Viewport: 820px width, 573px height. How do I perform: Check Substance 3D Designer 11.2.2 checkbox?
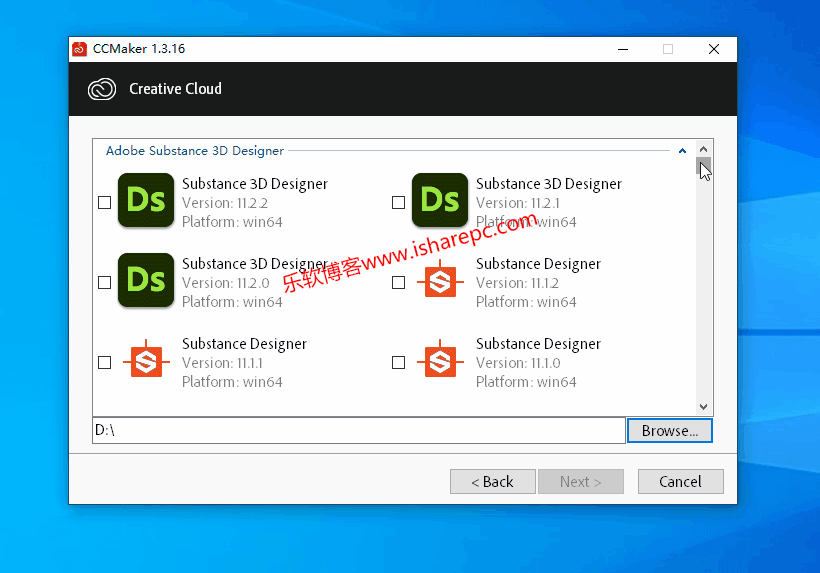tap(105, 202)
